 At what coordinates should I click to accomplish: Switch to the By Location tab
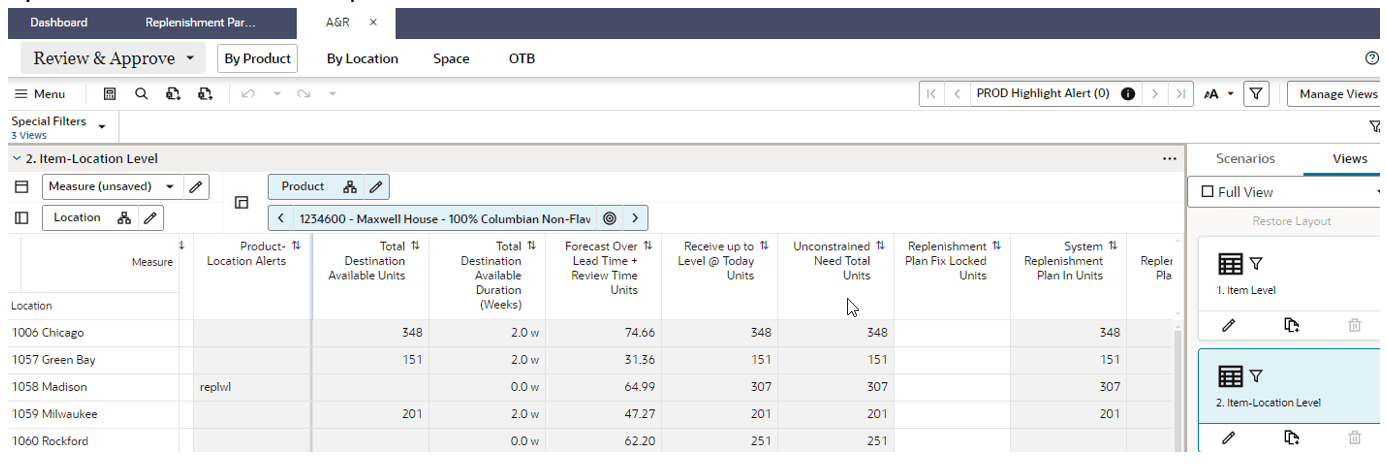(362, 58)
